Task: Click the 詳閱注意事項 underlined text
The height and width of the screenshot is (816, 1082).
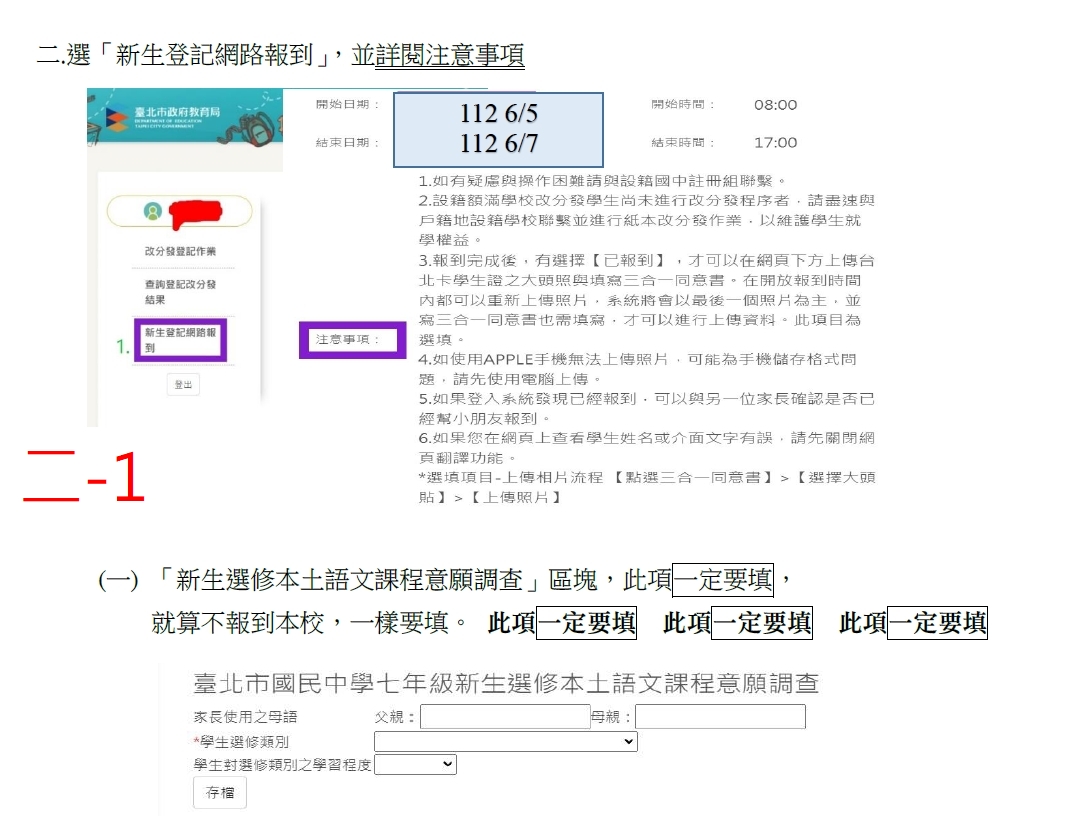Action: click(449, 55)
